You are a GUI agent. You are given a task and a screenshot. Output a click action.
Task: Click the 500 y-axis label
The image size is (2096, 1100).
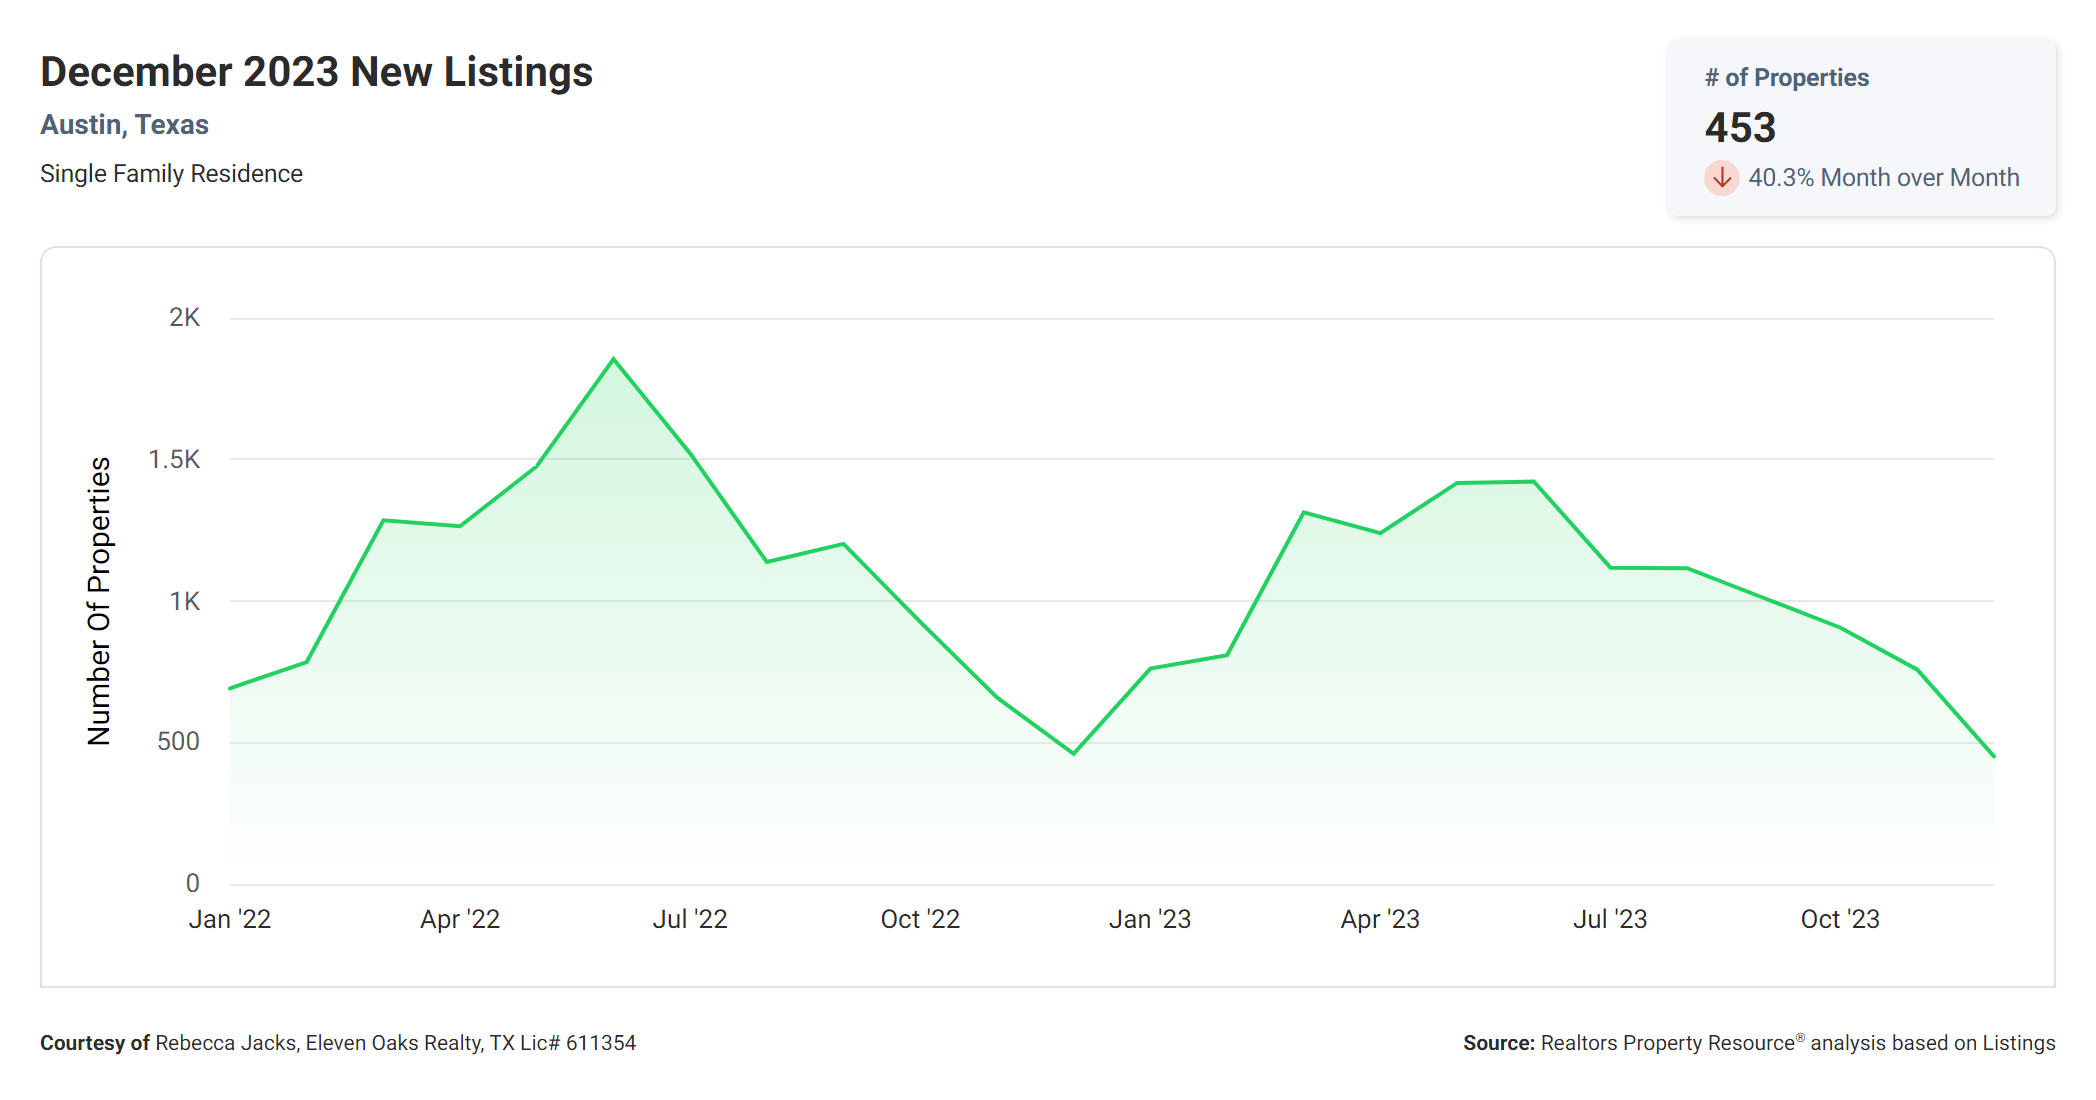coord(178,742)
